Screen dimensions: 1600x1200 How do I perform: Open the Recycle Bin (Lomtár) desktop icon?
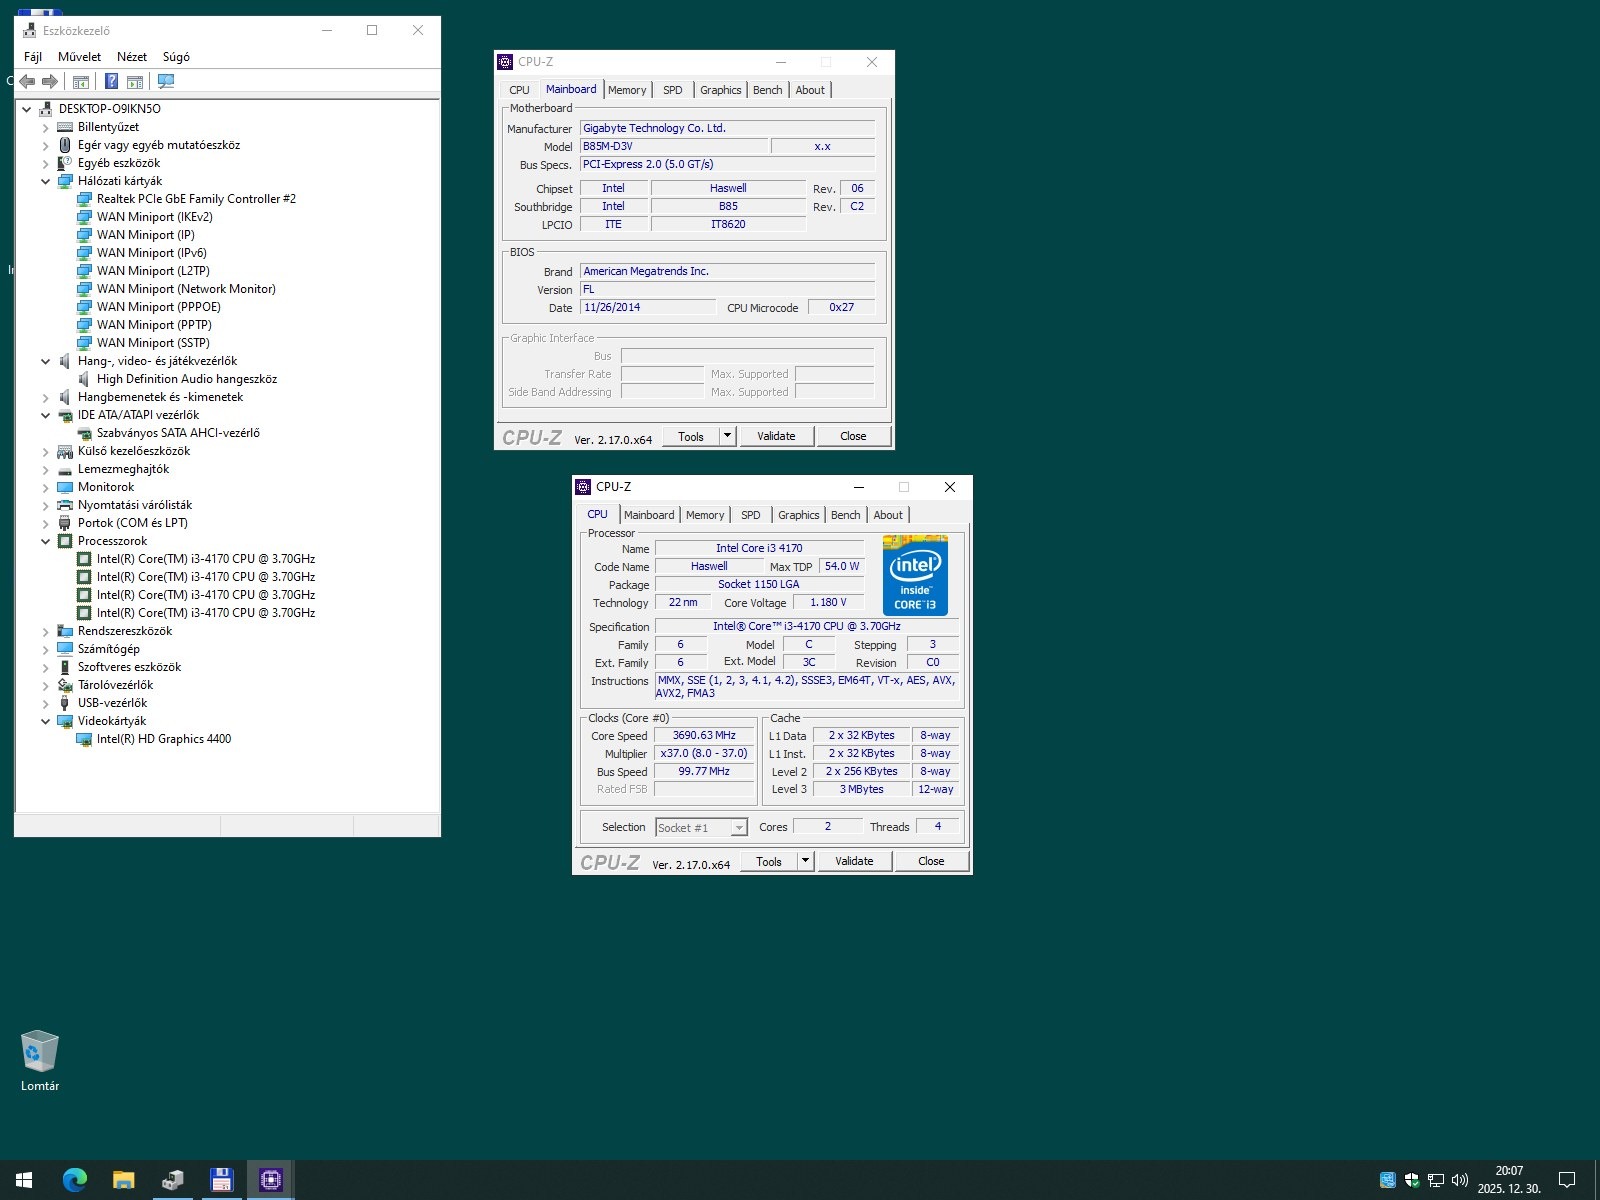pos(40,1061)
